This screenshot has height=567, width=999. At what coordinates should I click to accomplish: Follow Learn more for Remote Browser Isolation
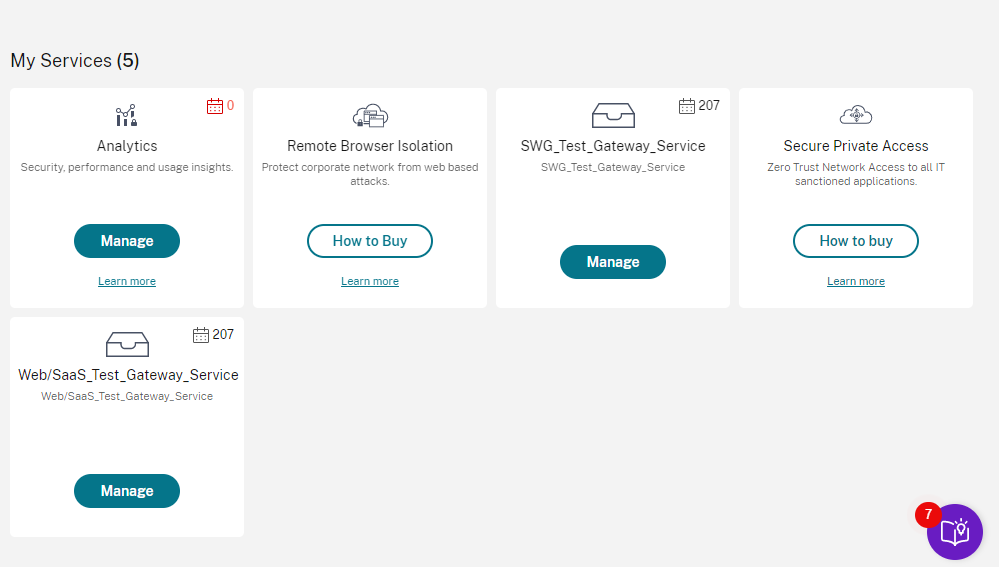(x=370, y=282)
